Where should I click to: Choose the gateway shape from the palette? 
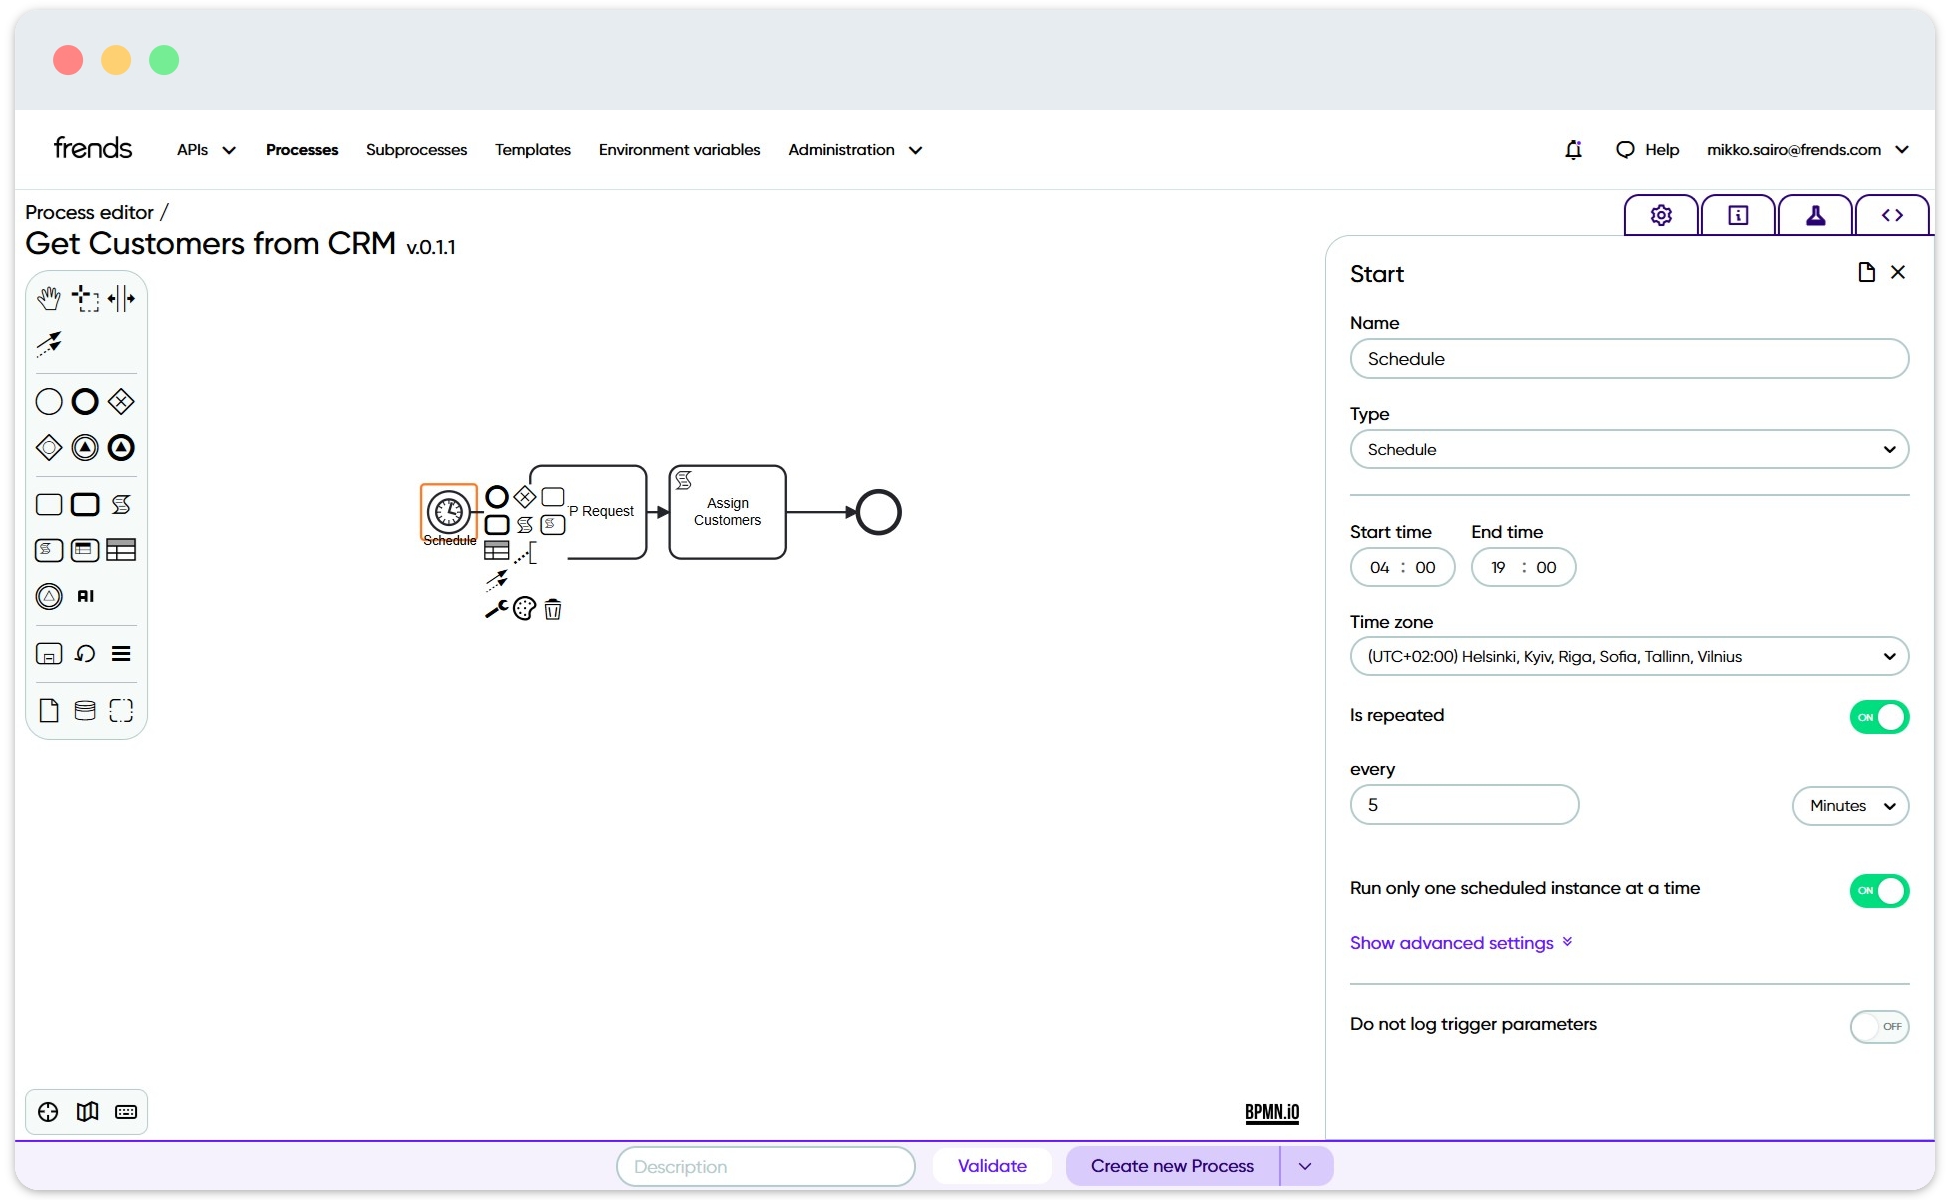pos(120,401)
